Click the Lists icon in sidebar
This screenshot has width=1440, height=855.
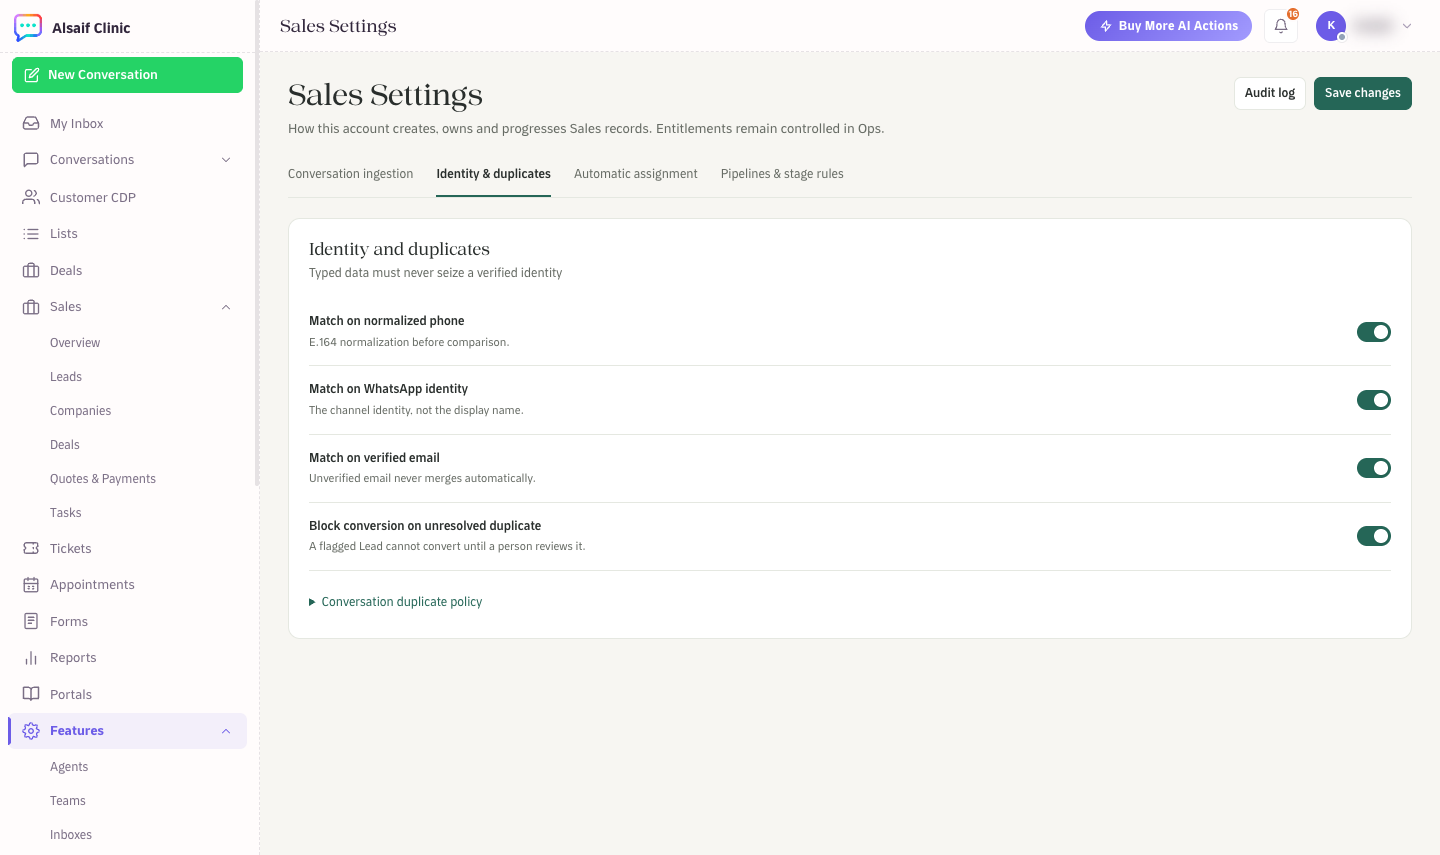coord(31,233)
